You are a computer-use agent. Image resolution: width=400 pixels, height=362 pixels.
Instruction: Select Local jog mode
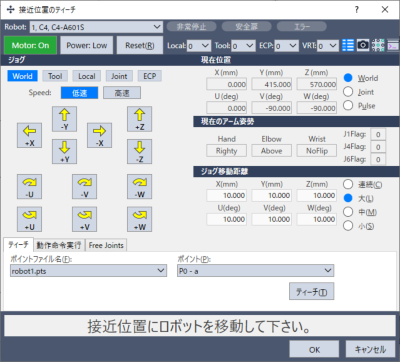click(87, 76)
